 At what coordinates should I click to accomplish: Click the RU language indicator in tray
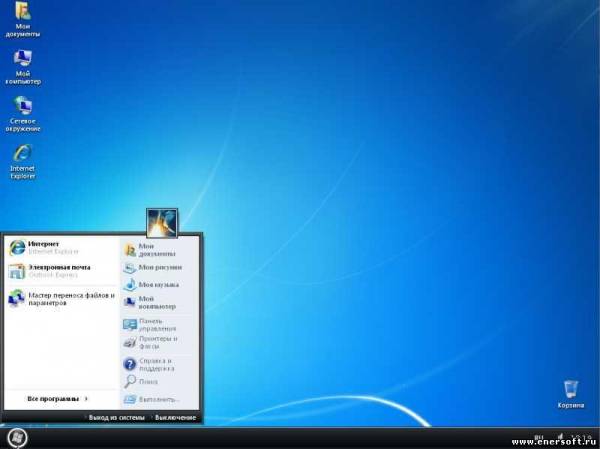tap(539, 437)
